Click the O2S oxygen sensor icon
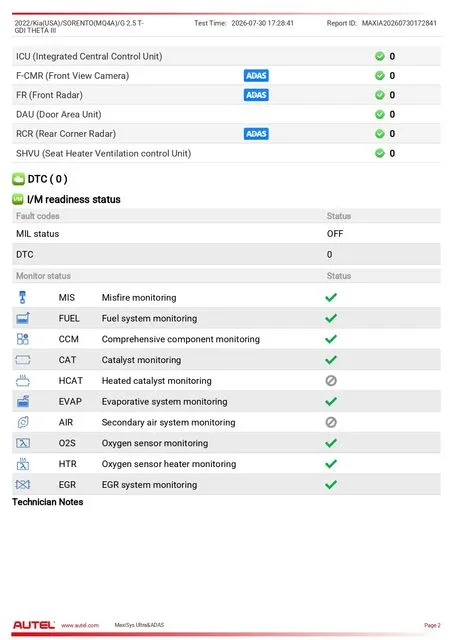453x640 pixels. coord(23,443)
